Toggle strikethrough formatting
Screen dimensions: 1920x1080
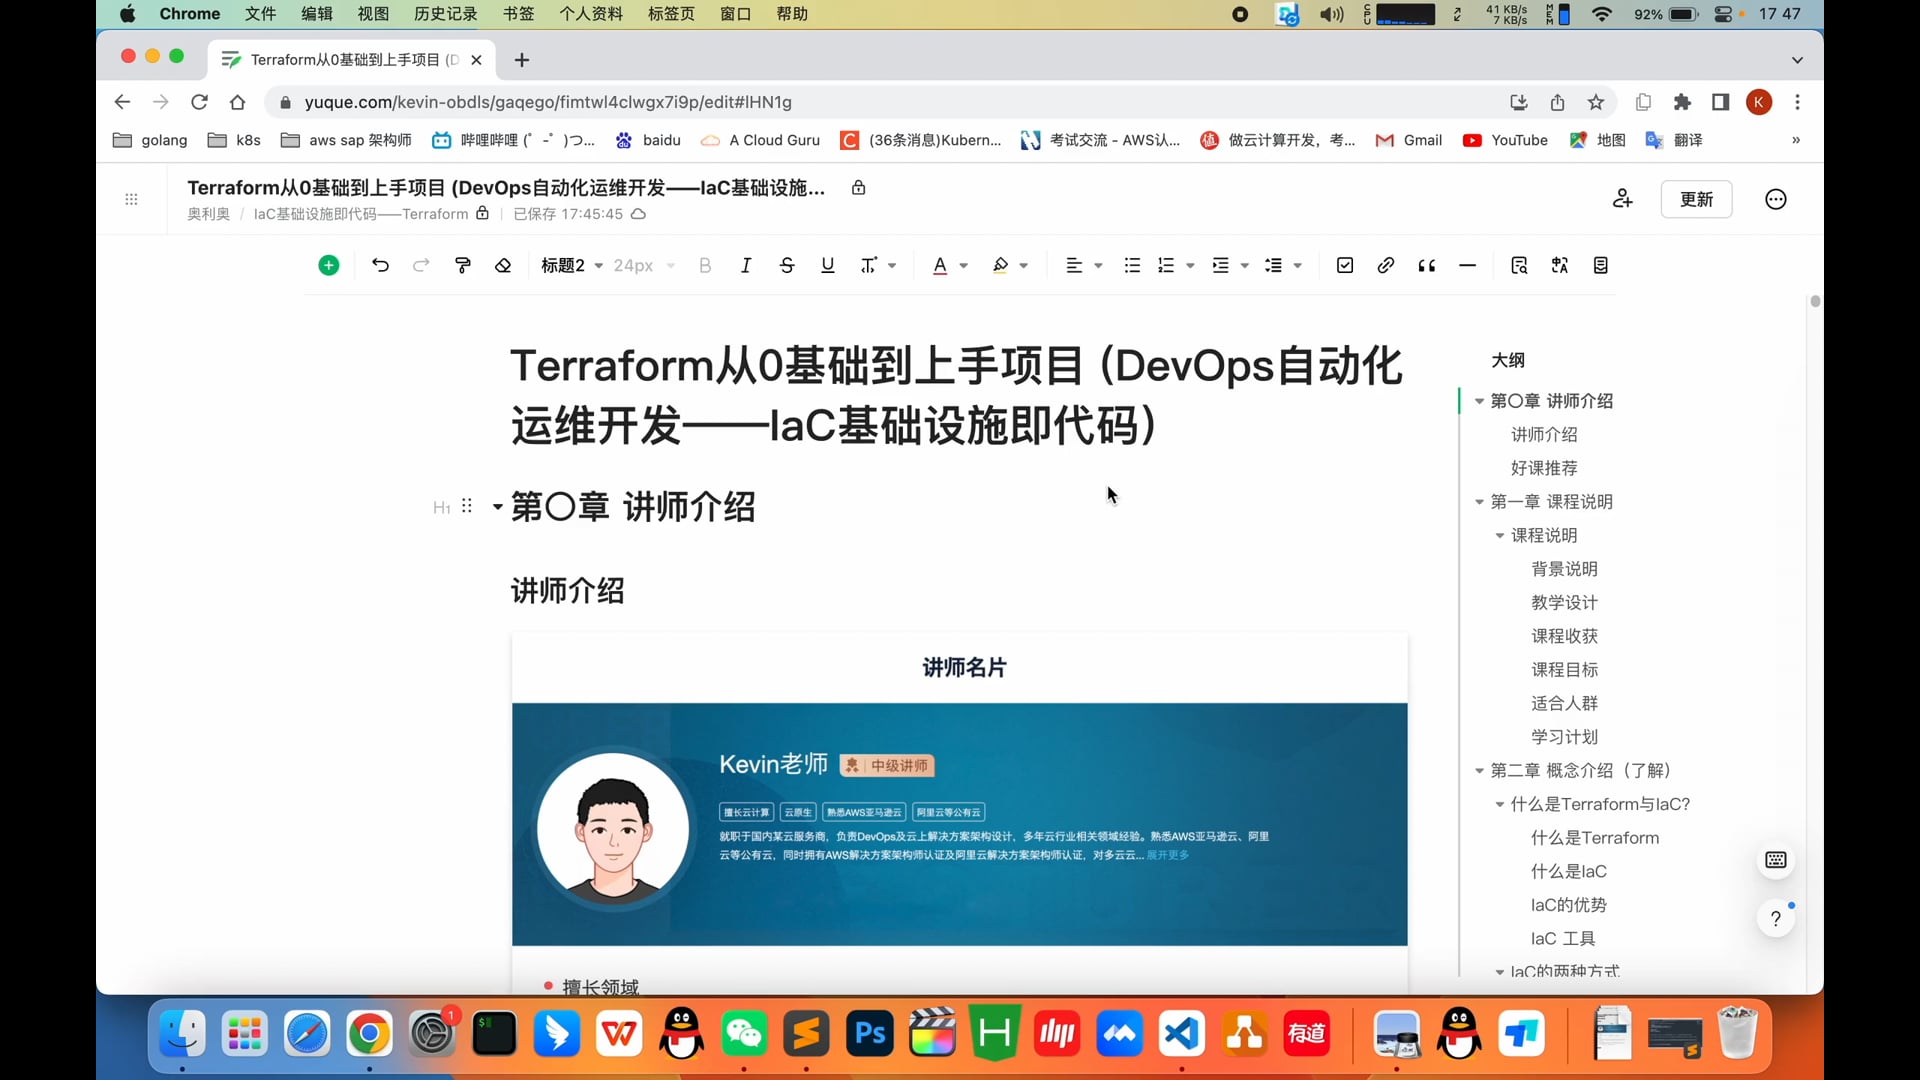click(x=787, y=265)
